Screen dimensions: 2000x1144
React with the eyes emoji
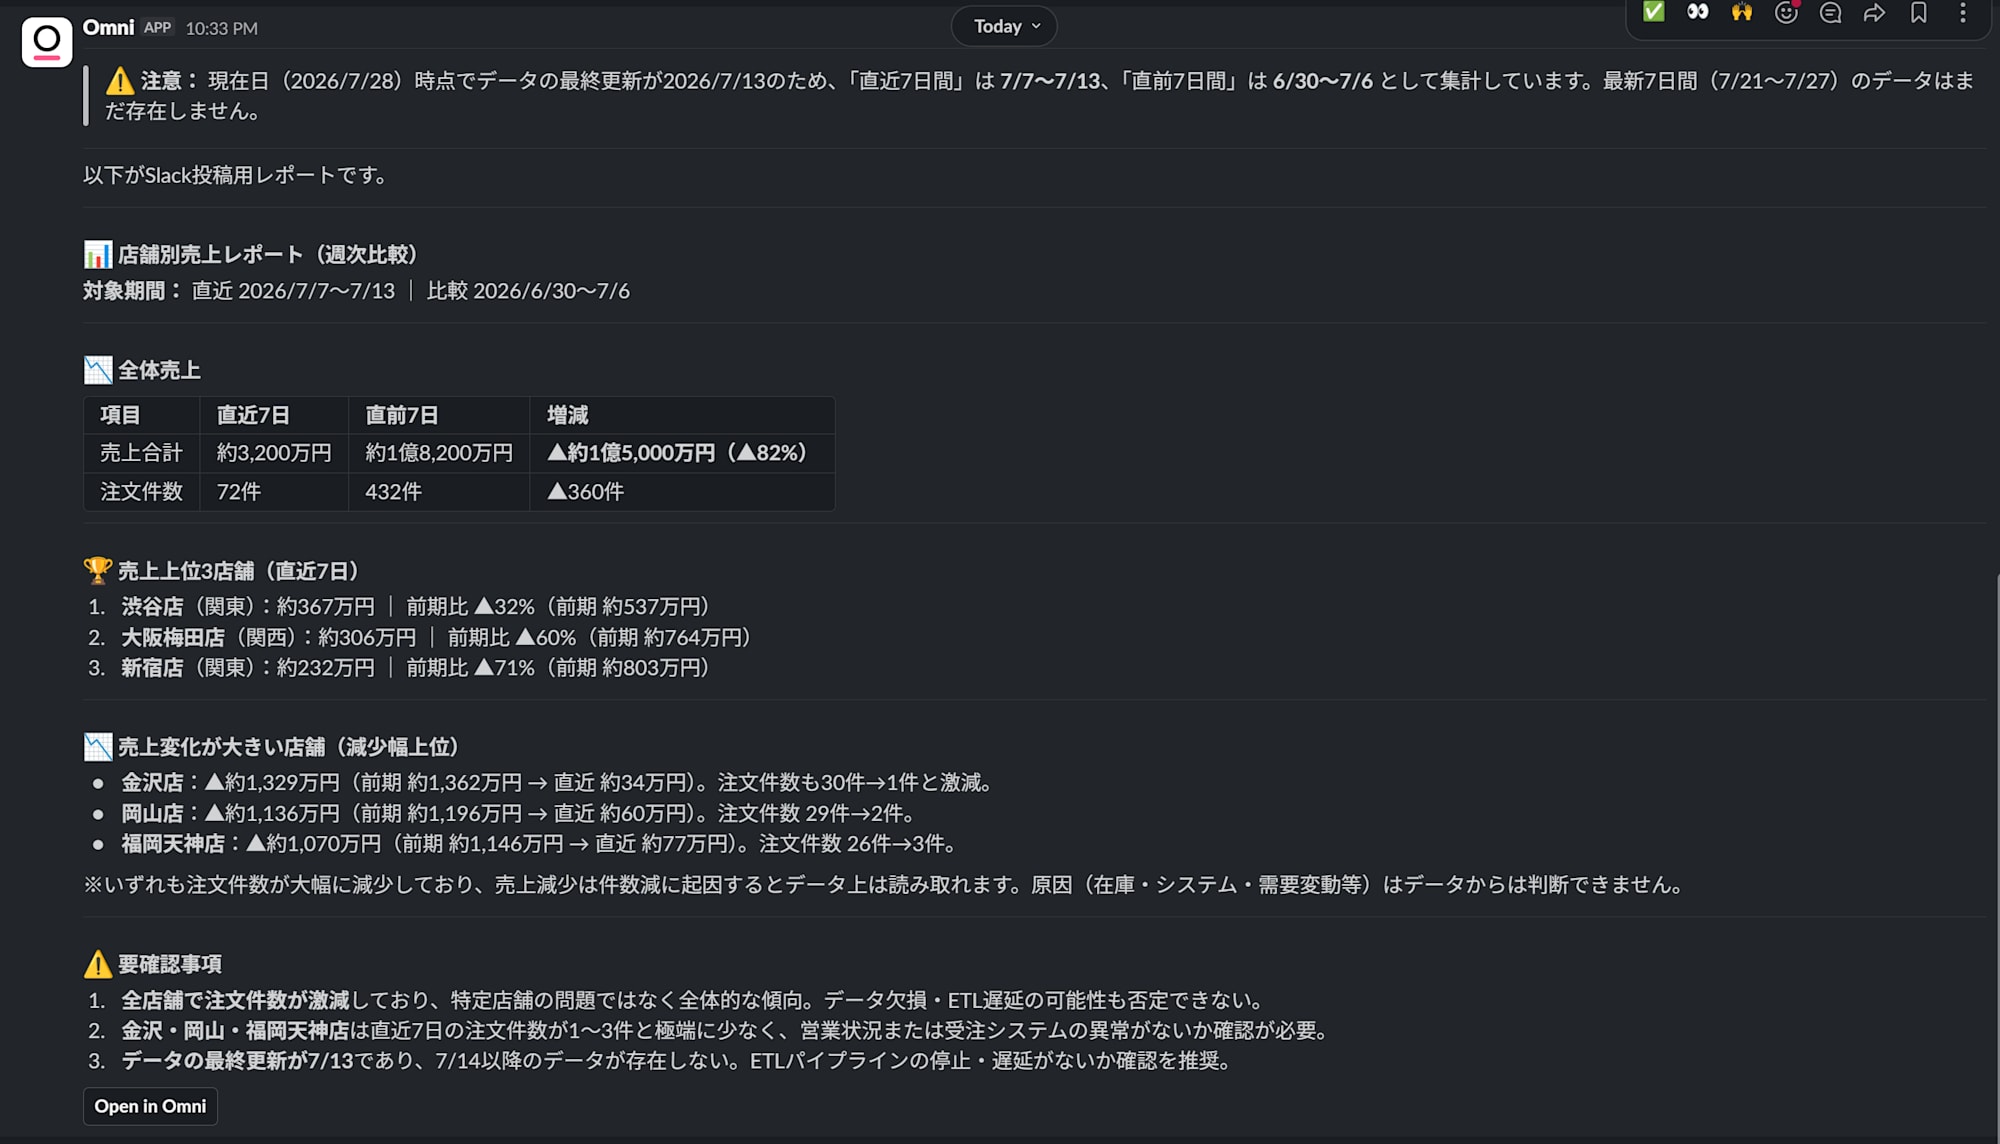coord(1698,12)
